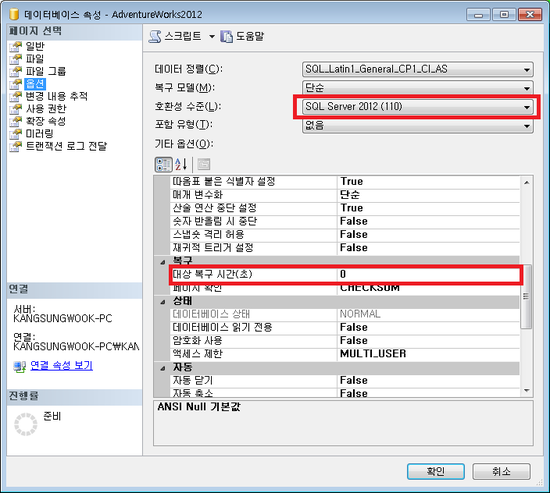Select 파일 그룹 page

(x=46, y=71)
